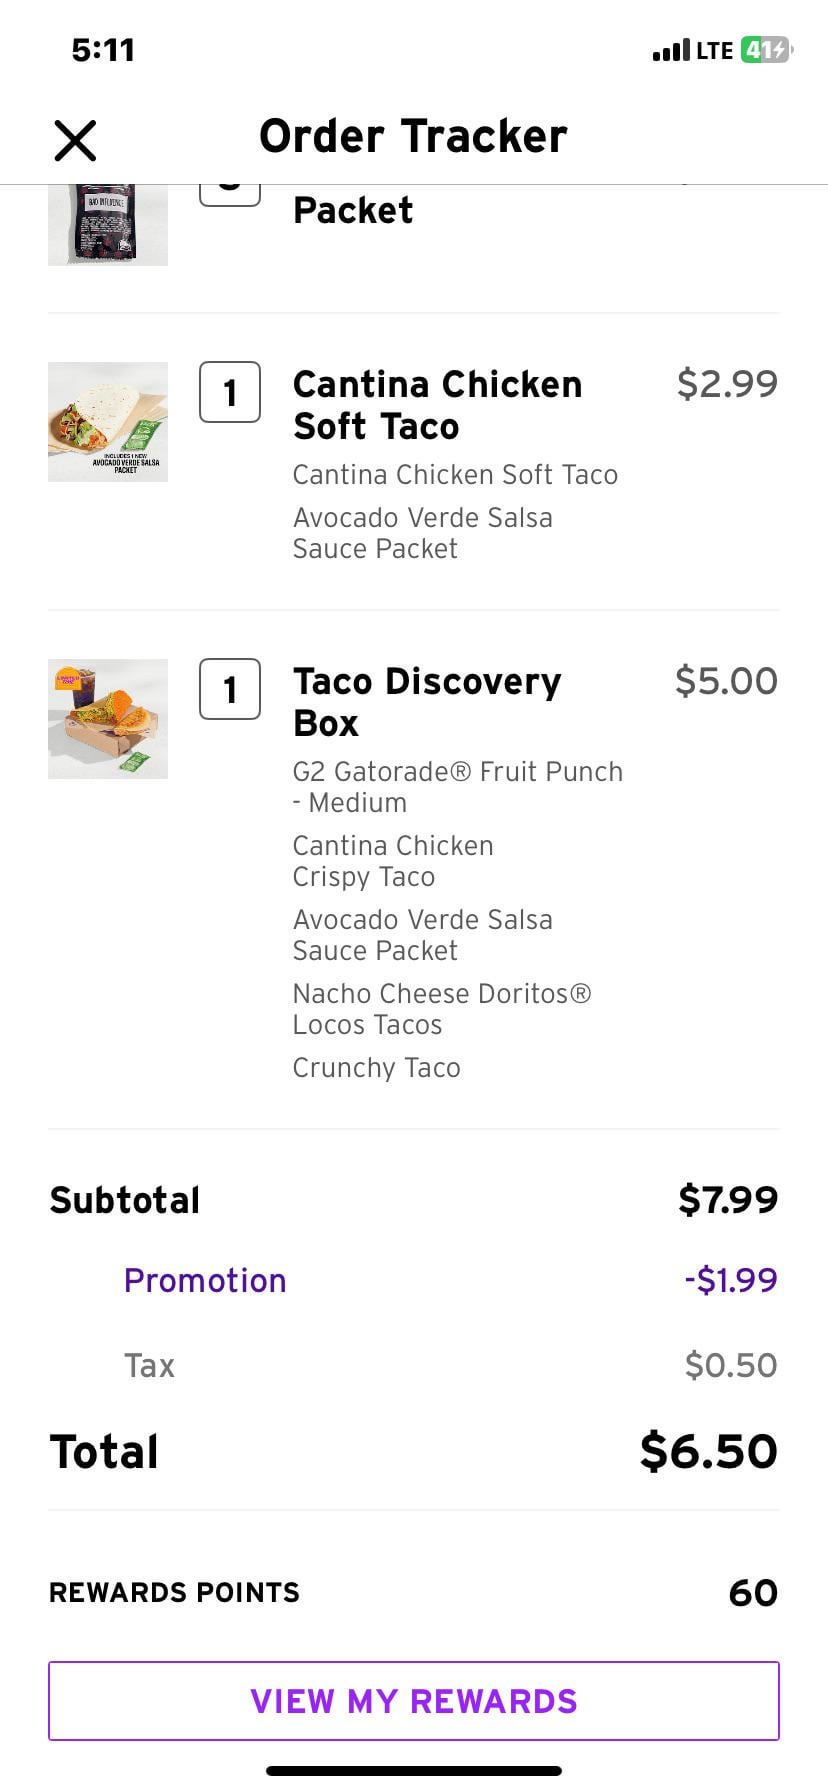The image size is (828, 1792).
Task: Tap the home indicator bar at bottom
Action: 414,1771
